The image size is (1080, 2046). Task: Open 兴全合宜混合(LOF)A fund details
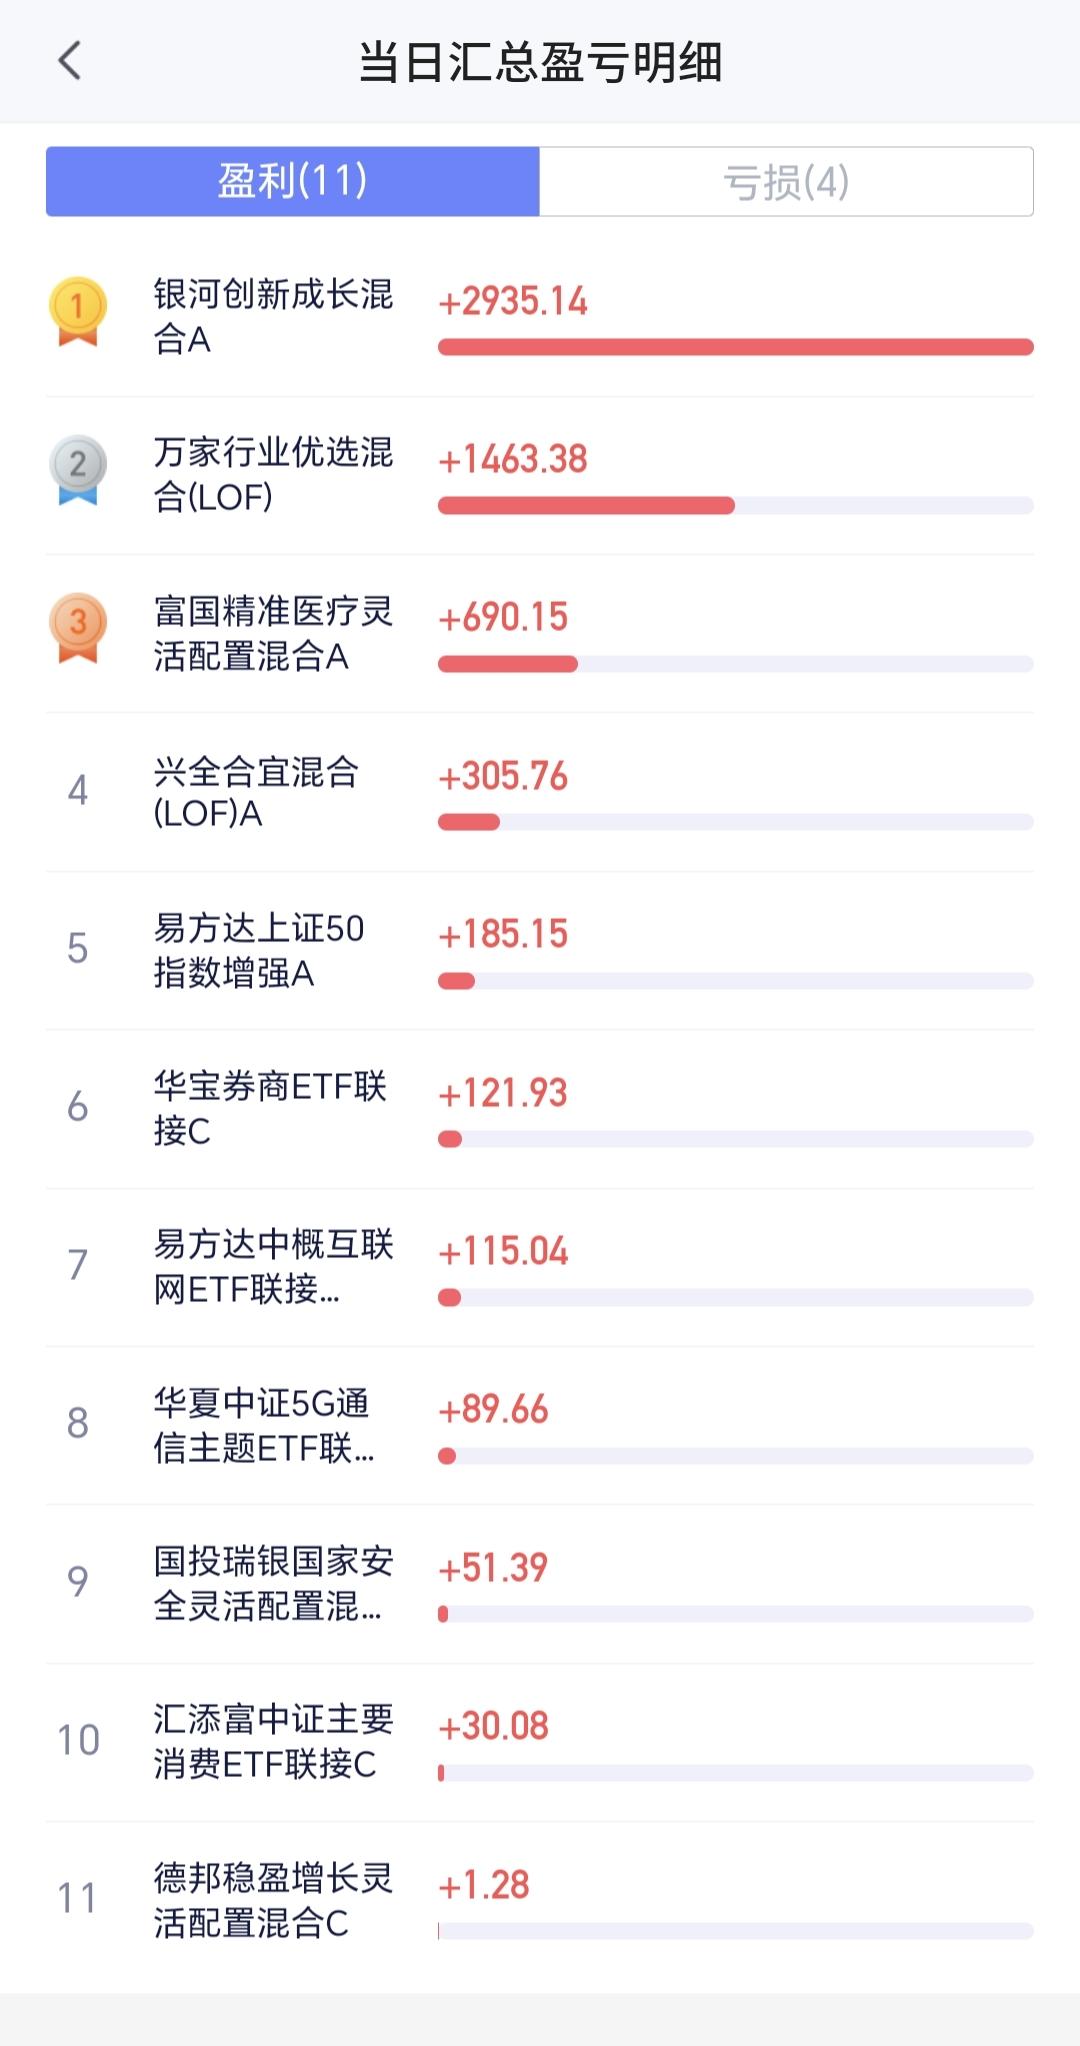pyautogui.click(x=540, y=792)
